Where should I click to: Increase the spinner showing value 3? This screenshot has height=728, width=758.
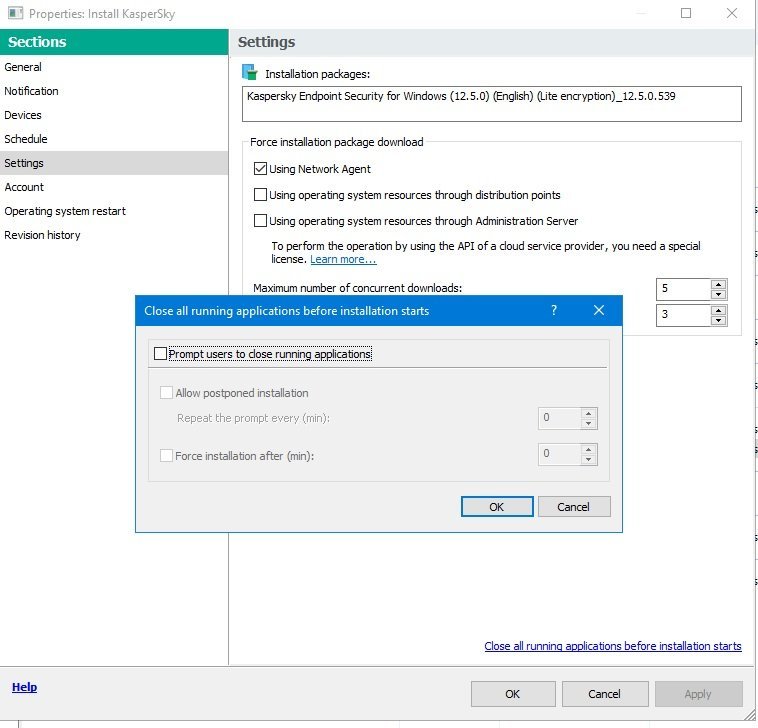coord(718,310)
